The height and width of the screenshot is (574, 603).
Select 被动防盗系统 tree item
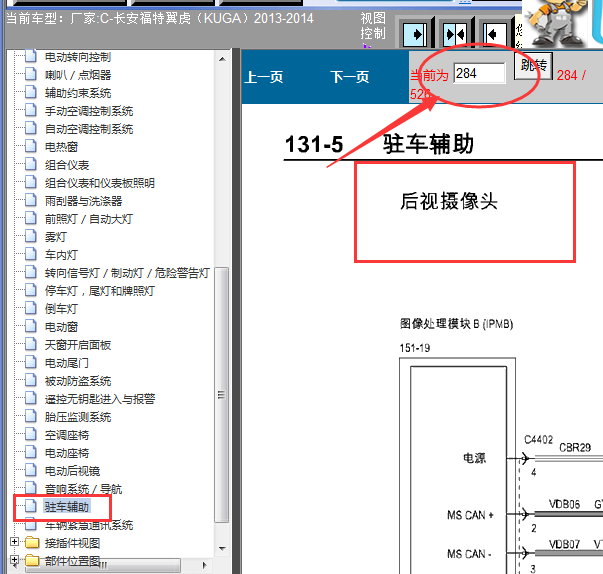coord(78,381)
